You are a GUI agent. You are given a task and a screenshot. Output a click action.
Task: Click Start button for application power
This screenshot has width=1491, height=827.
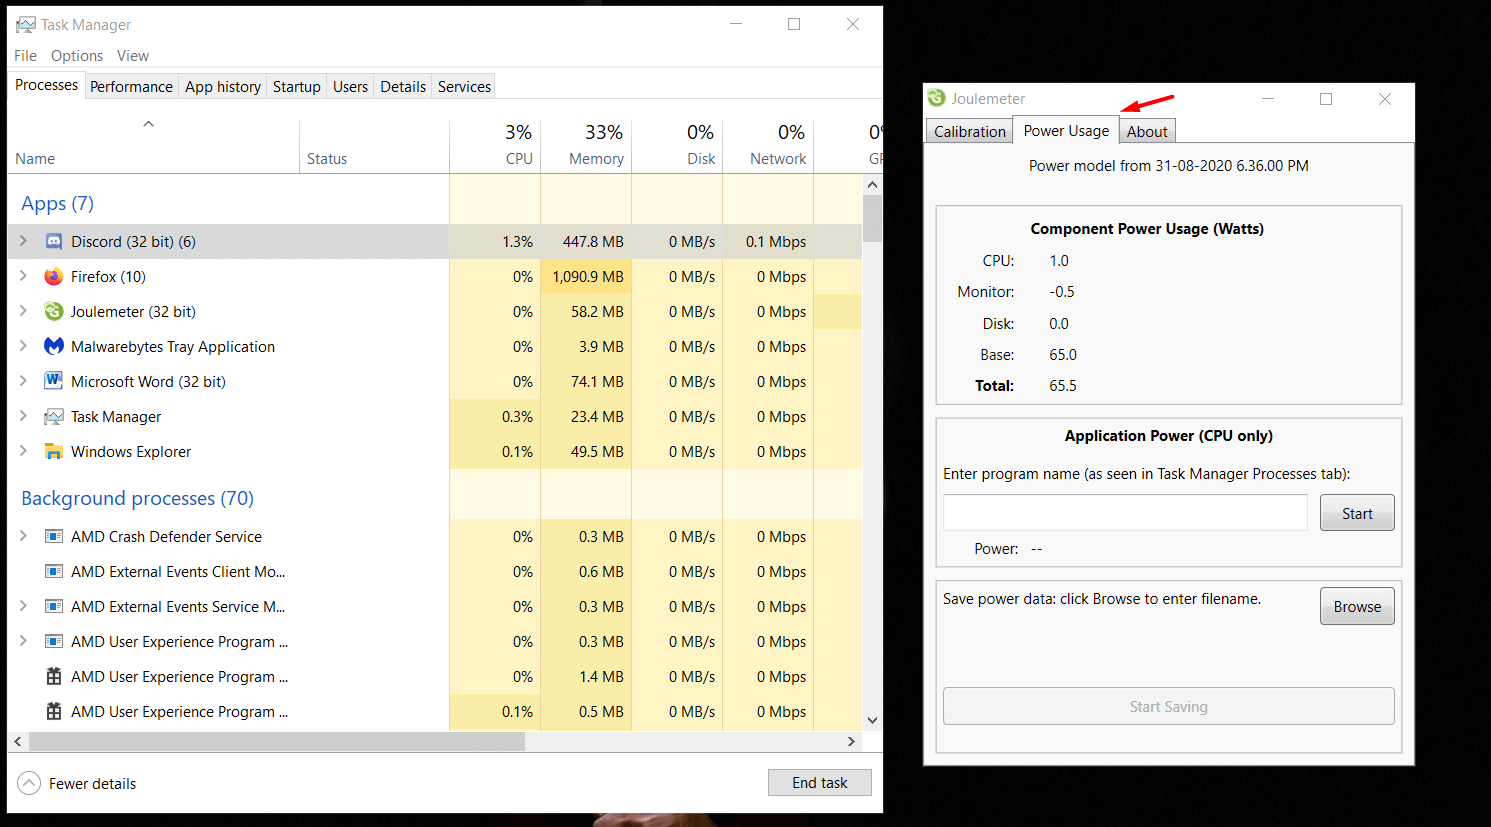[1357, 513]
